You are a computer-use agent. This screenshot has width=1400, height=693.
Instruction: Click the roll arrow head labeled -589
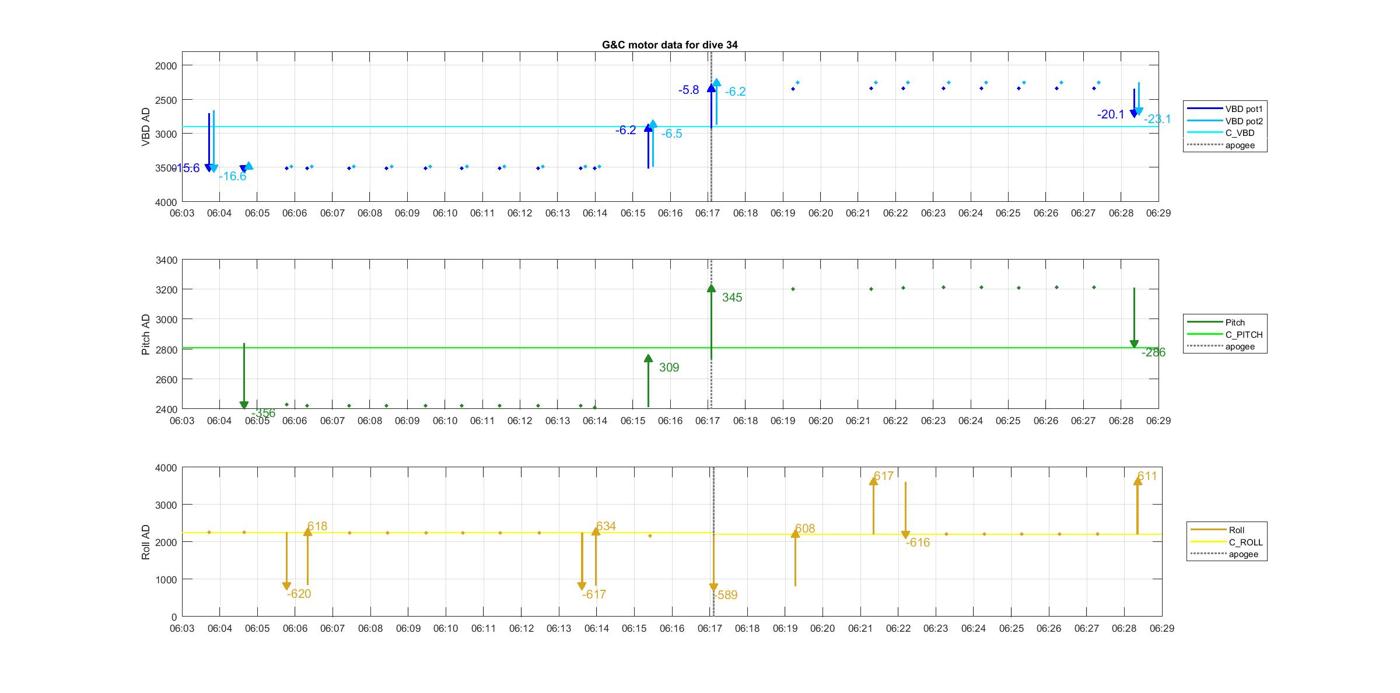point(713,589)
